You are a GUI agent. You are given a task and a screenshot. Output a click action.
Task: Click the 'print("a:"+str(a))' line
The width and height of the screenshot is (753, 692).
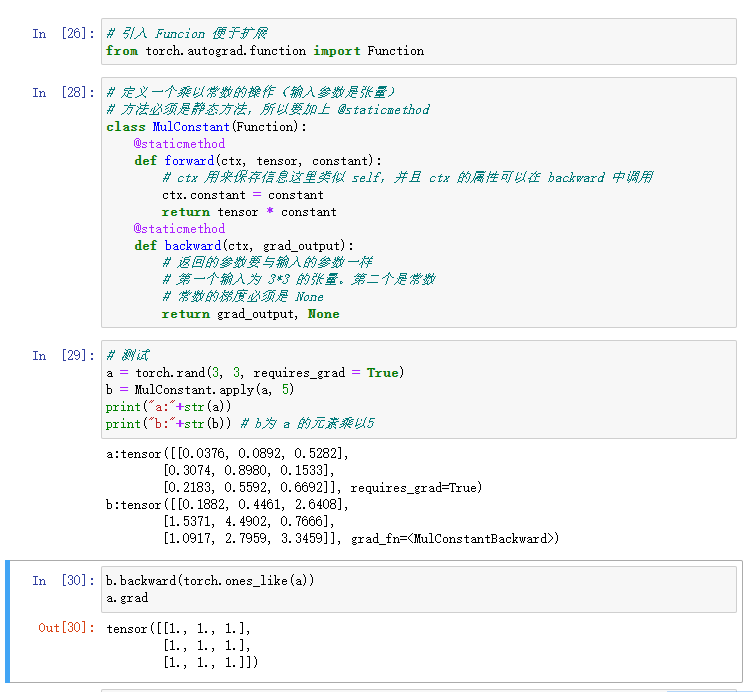[x=169, y=407]
